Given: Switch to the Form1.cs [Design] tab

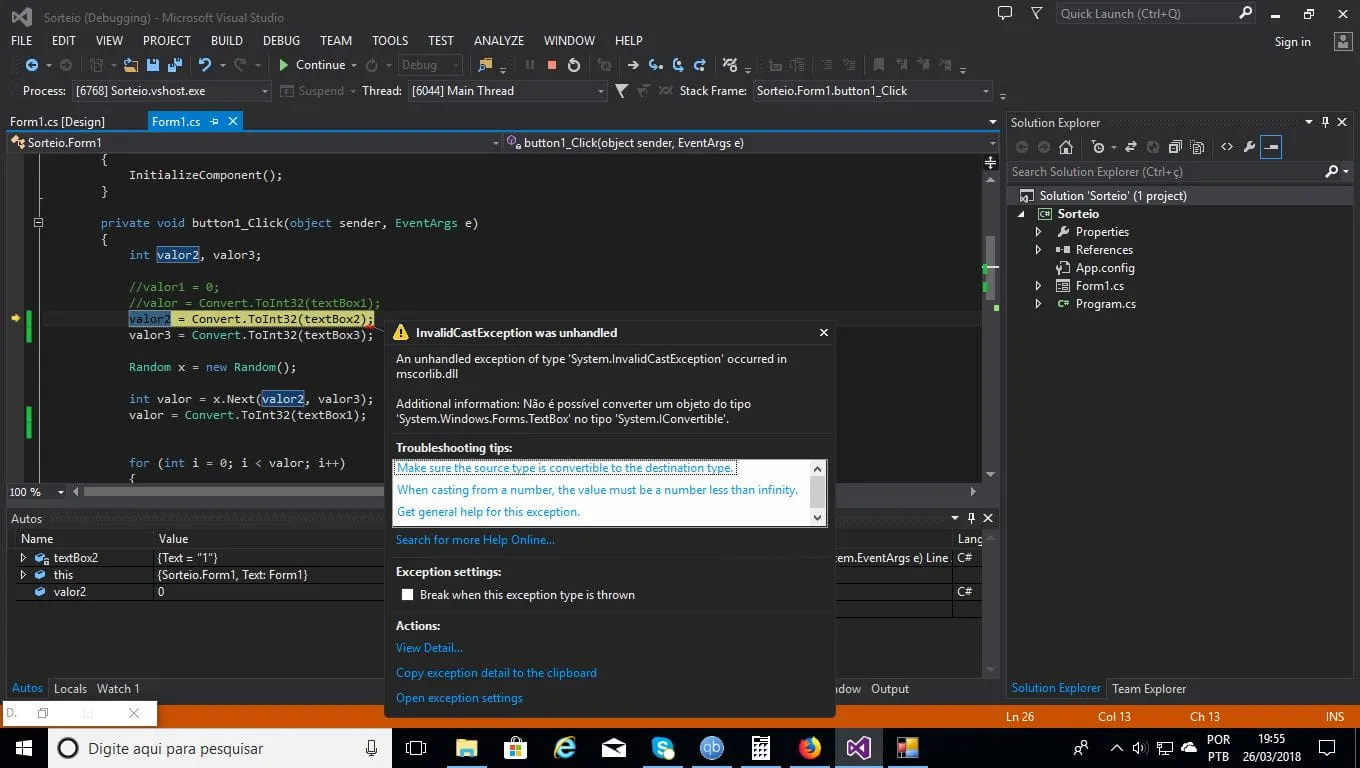Looking at the screenshot, I should 57,122.
